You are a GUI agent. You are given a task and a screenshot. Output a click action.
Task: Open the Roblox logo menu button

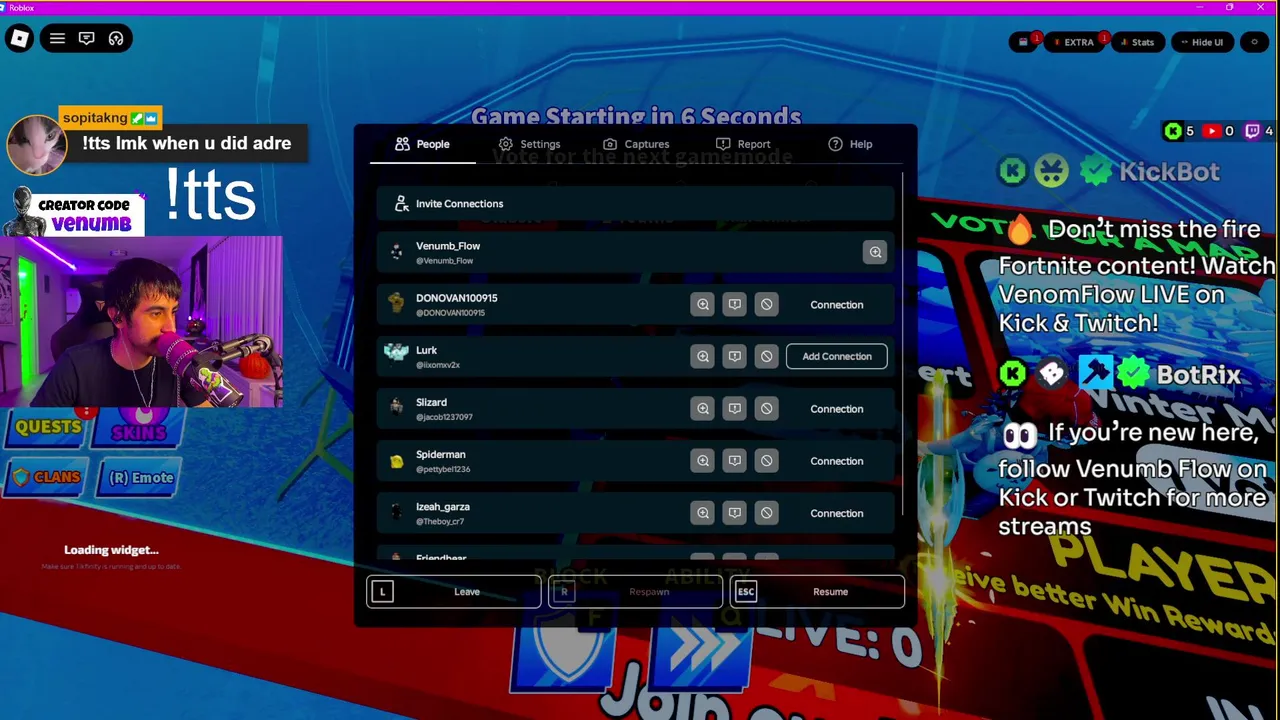pos(19,38)
